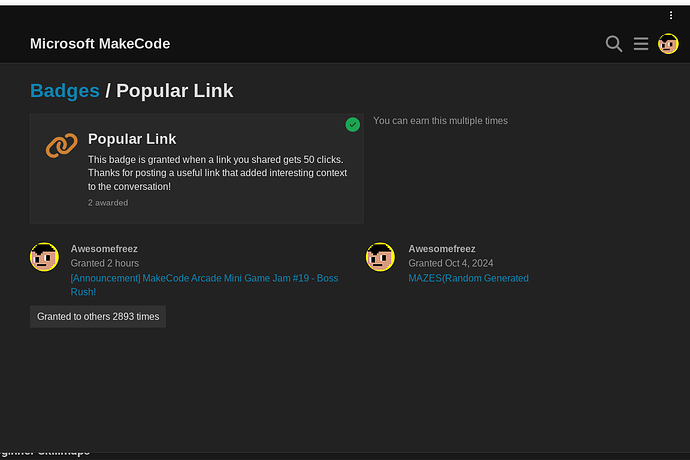690x460 pixels.
Task: Open the MAZES(Random Generated link
Action: pos(468,278)
